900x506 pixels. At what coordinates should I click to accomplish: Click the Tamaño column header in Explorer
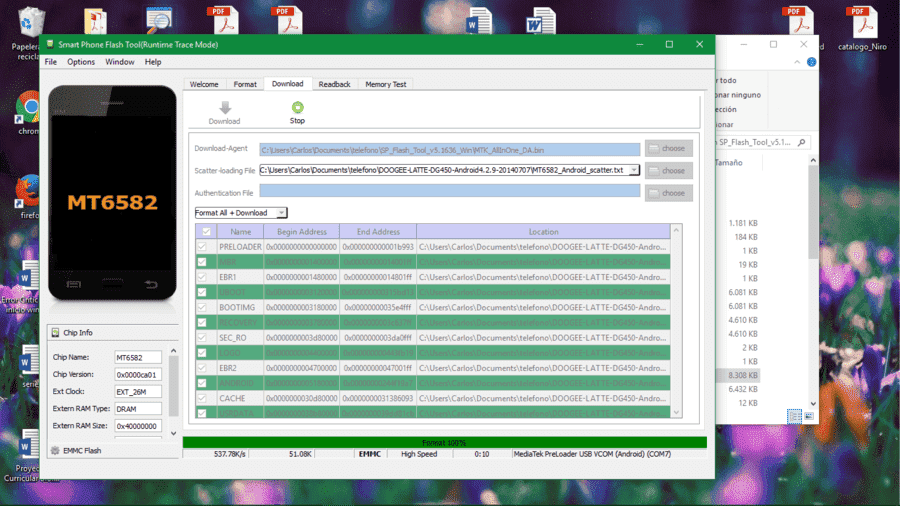coord(729,163)
